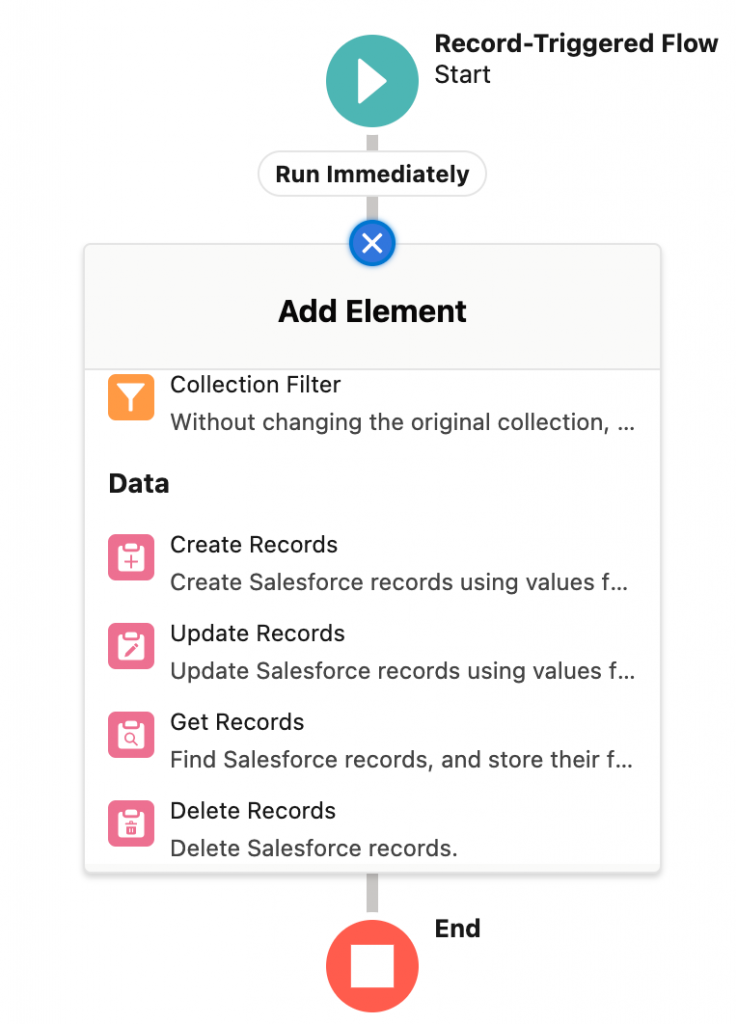Click the Update Records pencil icon
737x1024 pixels.
click(x=129, y=646)
